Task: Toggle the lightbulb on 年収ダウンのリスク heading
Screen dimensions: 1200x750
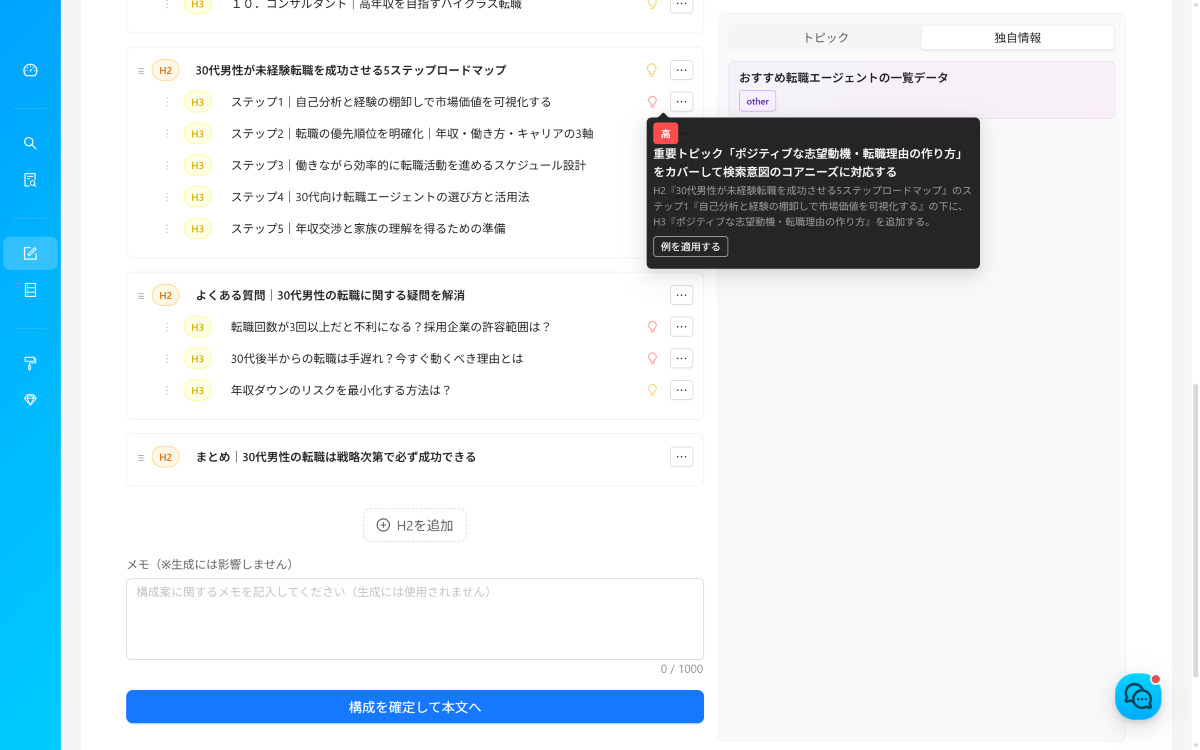Action: click(x=652, y=390)
